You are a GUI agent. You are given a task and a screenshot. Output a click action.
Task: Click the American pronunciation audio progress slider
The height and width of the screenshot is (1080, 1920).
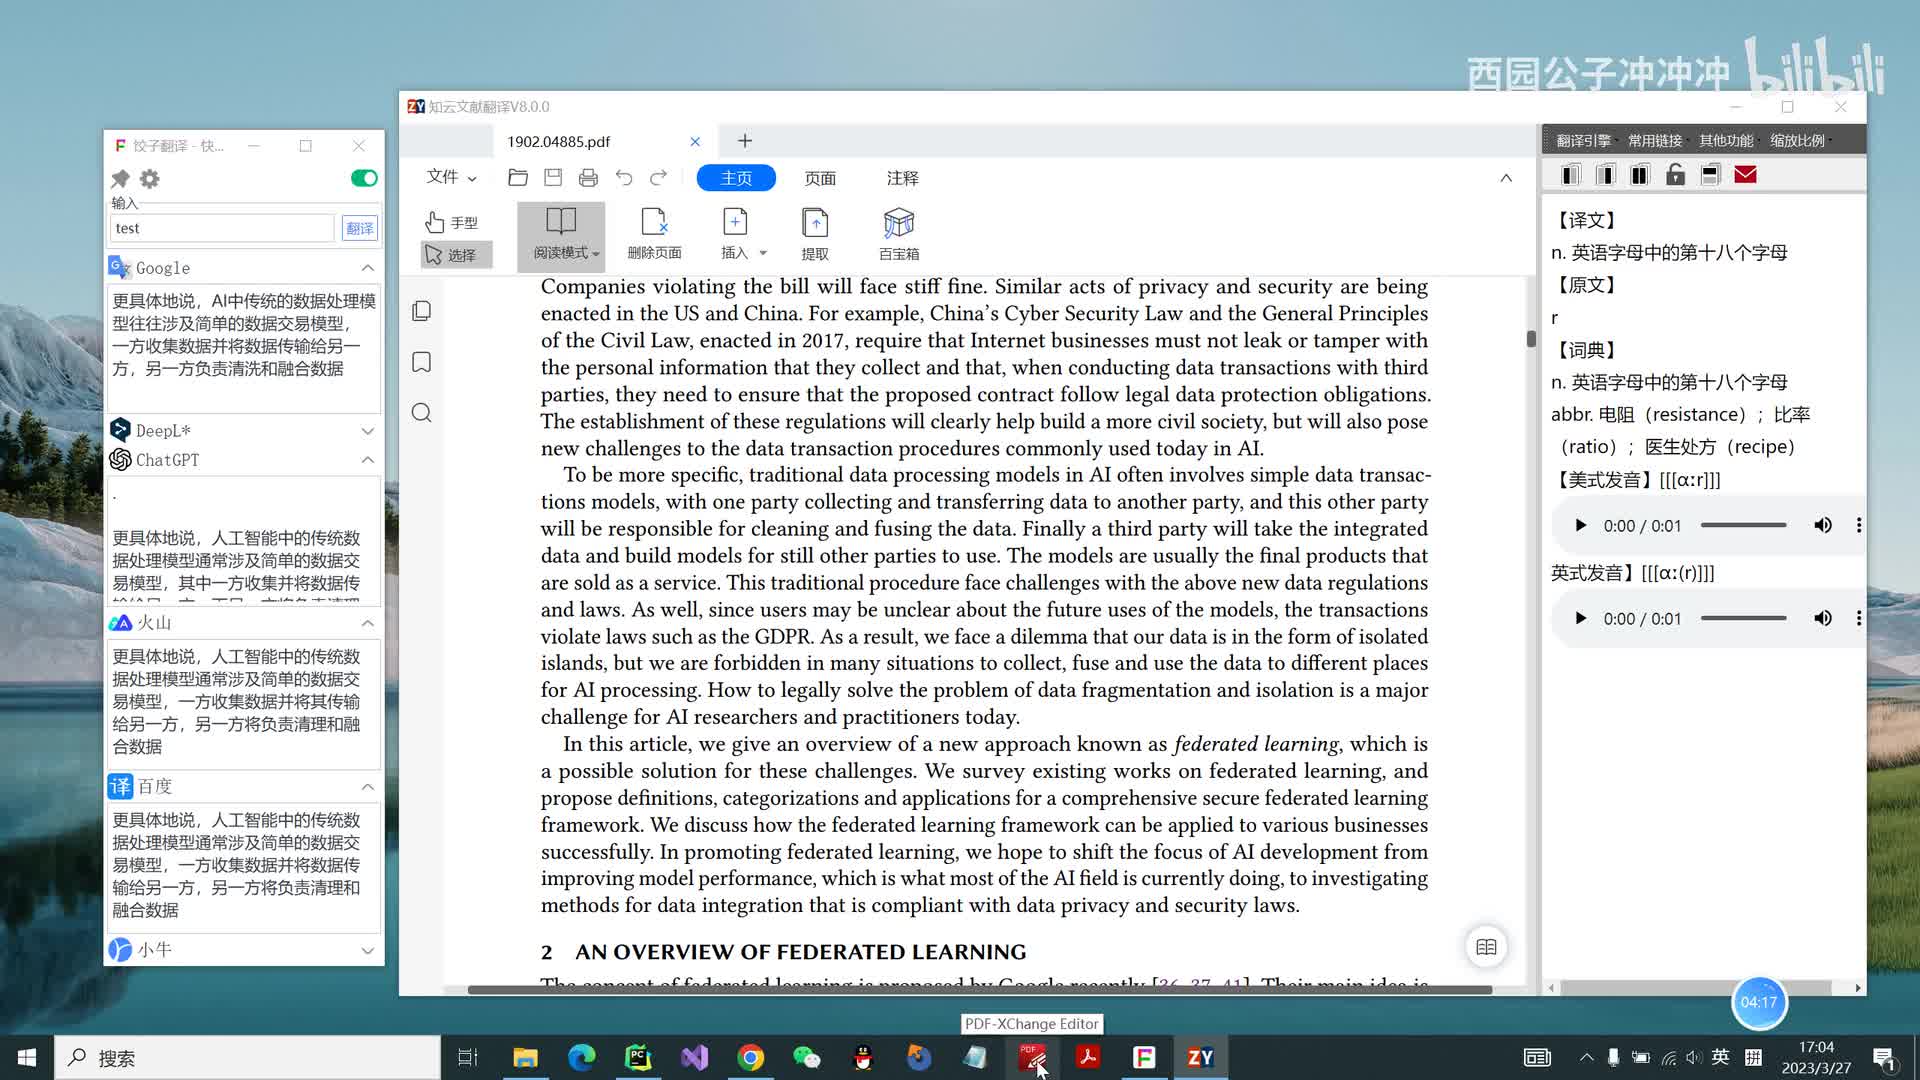(1743, 526)
